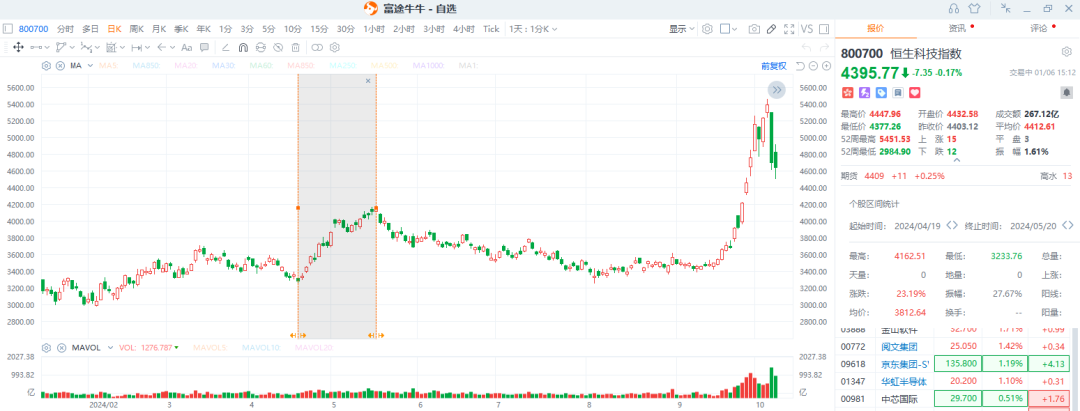Select the crosshair move cursor tool
Viewport: 1080px width, 411px height.
18,48
